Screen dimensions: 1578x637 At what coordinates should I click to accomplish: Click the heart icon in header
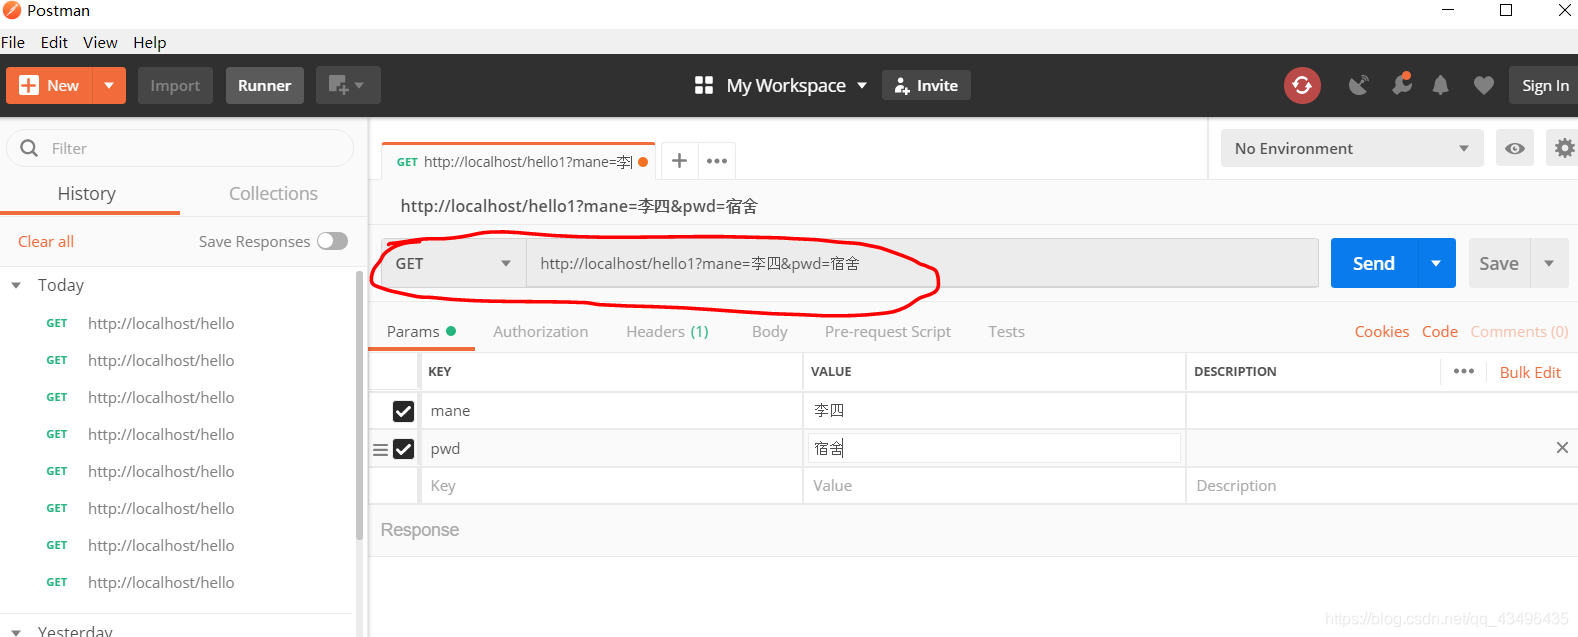click(1484, 85)
